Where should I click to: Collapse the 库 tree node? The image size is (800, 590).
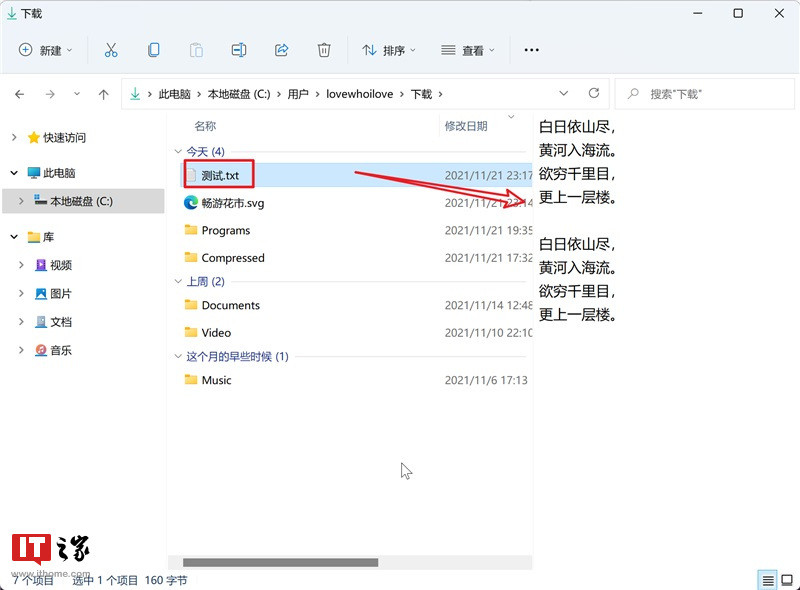coord(14,237)
